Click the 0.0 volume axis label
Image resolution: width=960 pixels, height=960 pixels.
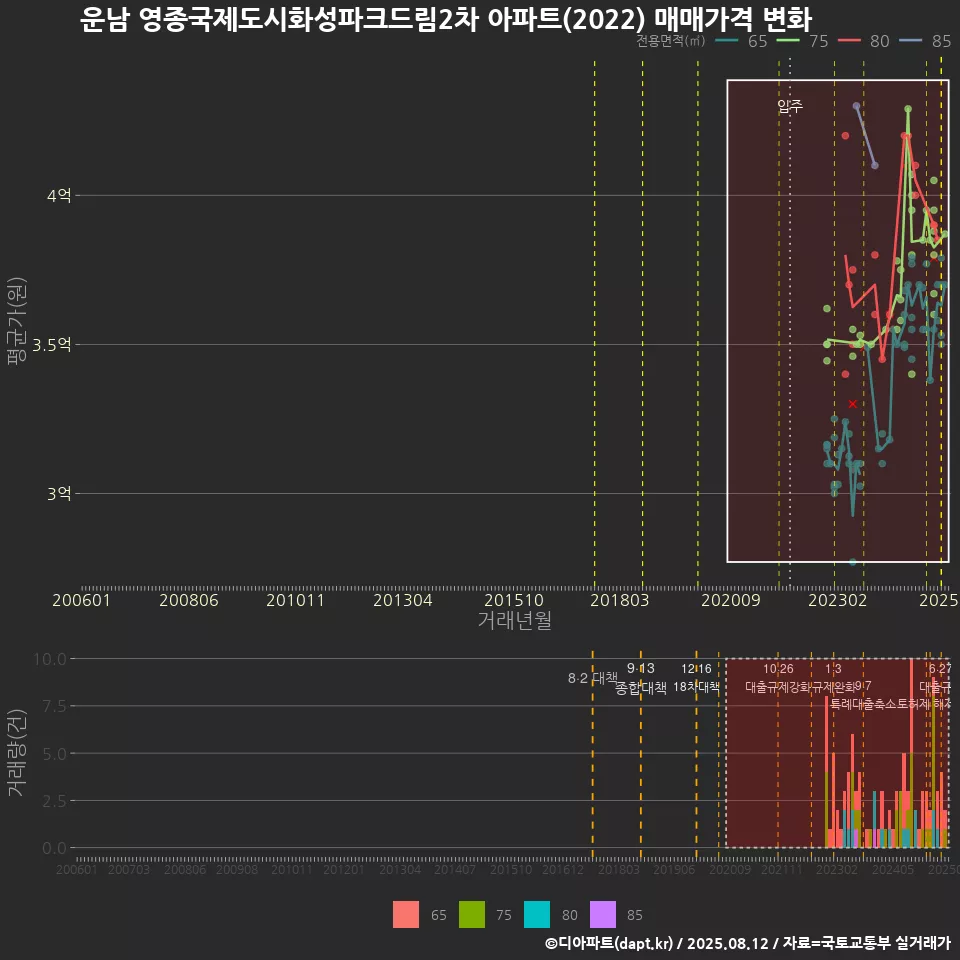pos(54,848)
